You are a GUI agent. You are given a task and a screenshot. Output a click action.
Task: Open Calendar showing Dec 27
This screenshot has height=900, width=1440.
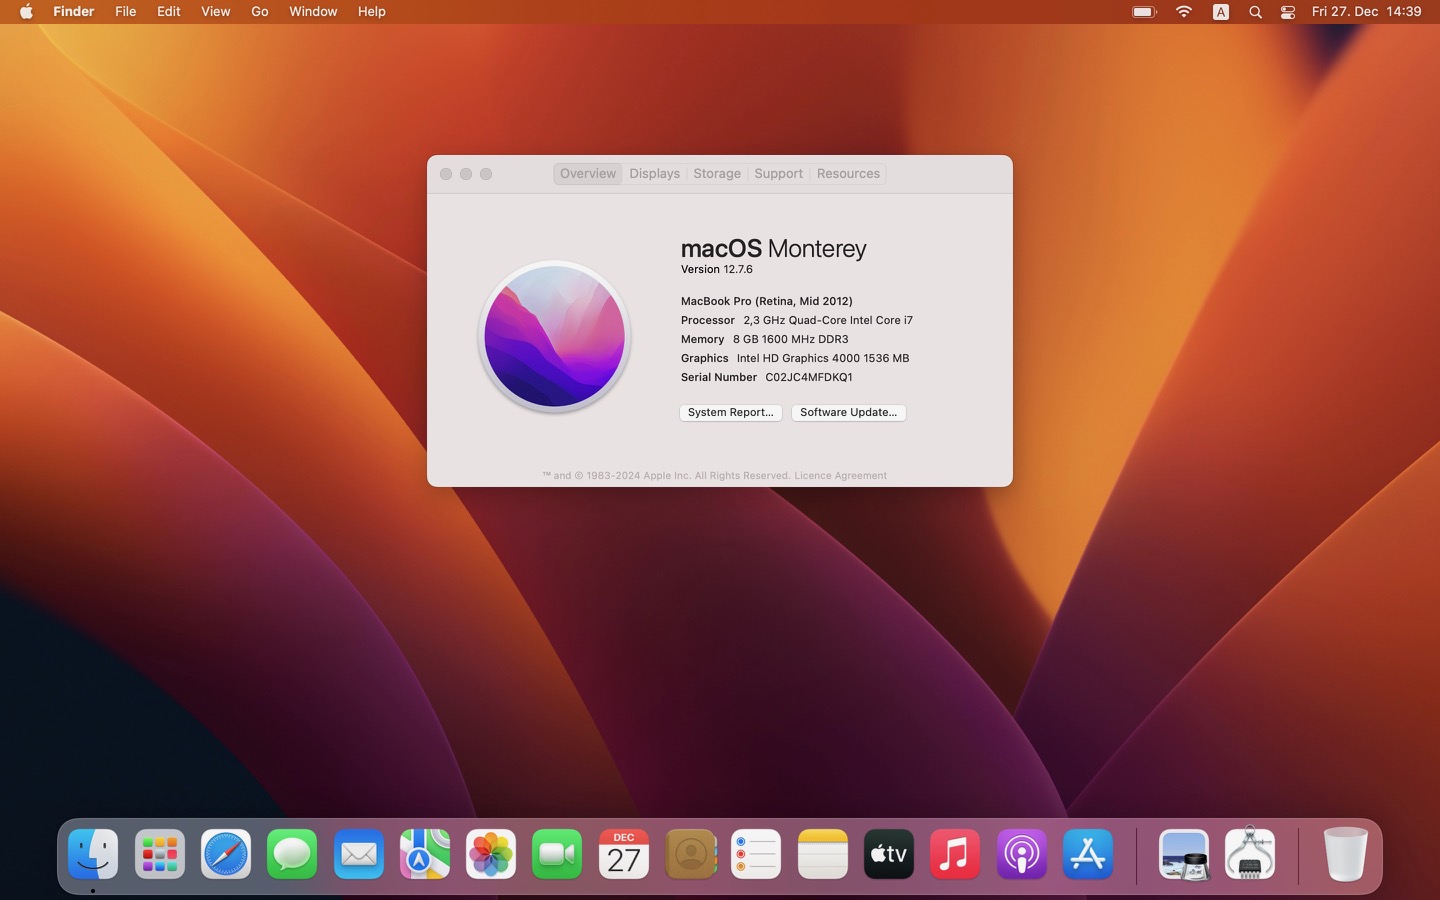(624, 854)
